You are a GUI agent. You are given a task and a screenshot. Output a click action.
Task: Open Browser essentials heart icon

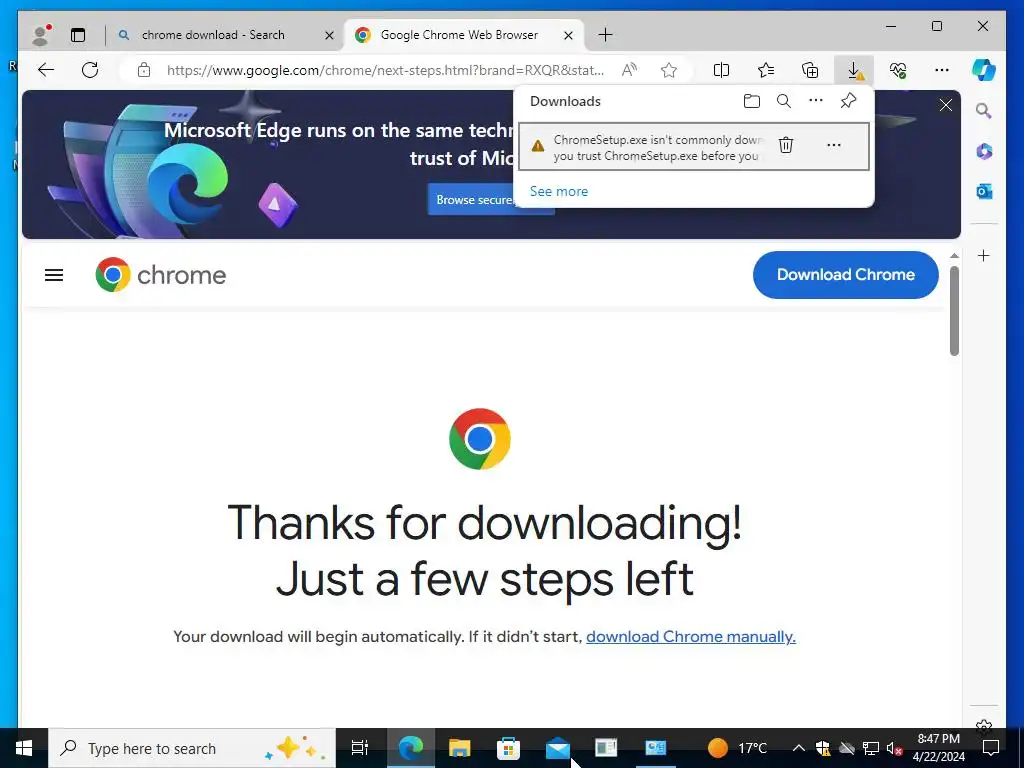point(898,70)
